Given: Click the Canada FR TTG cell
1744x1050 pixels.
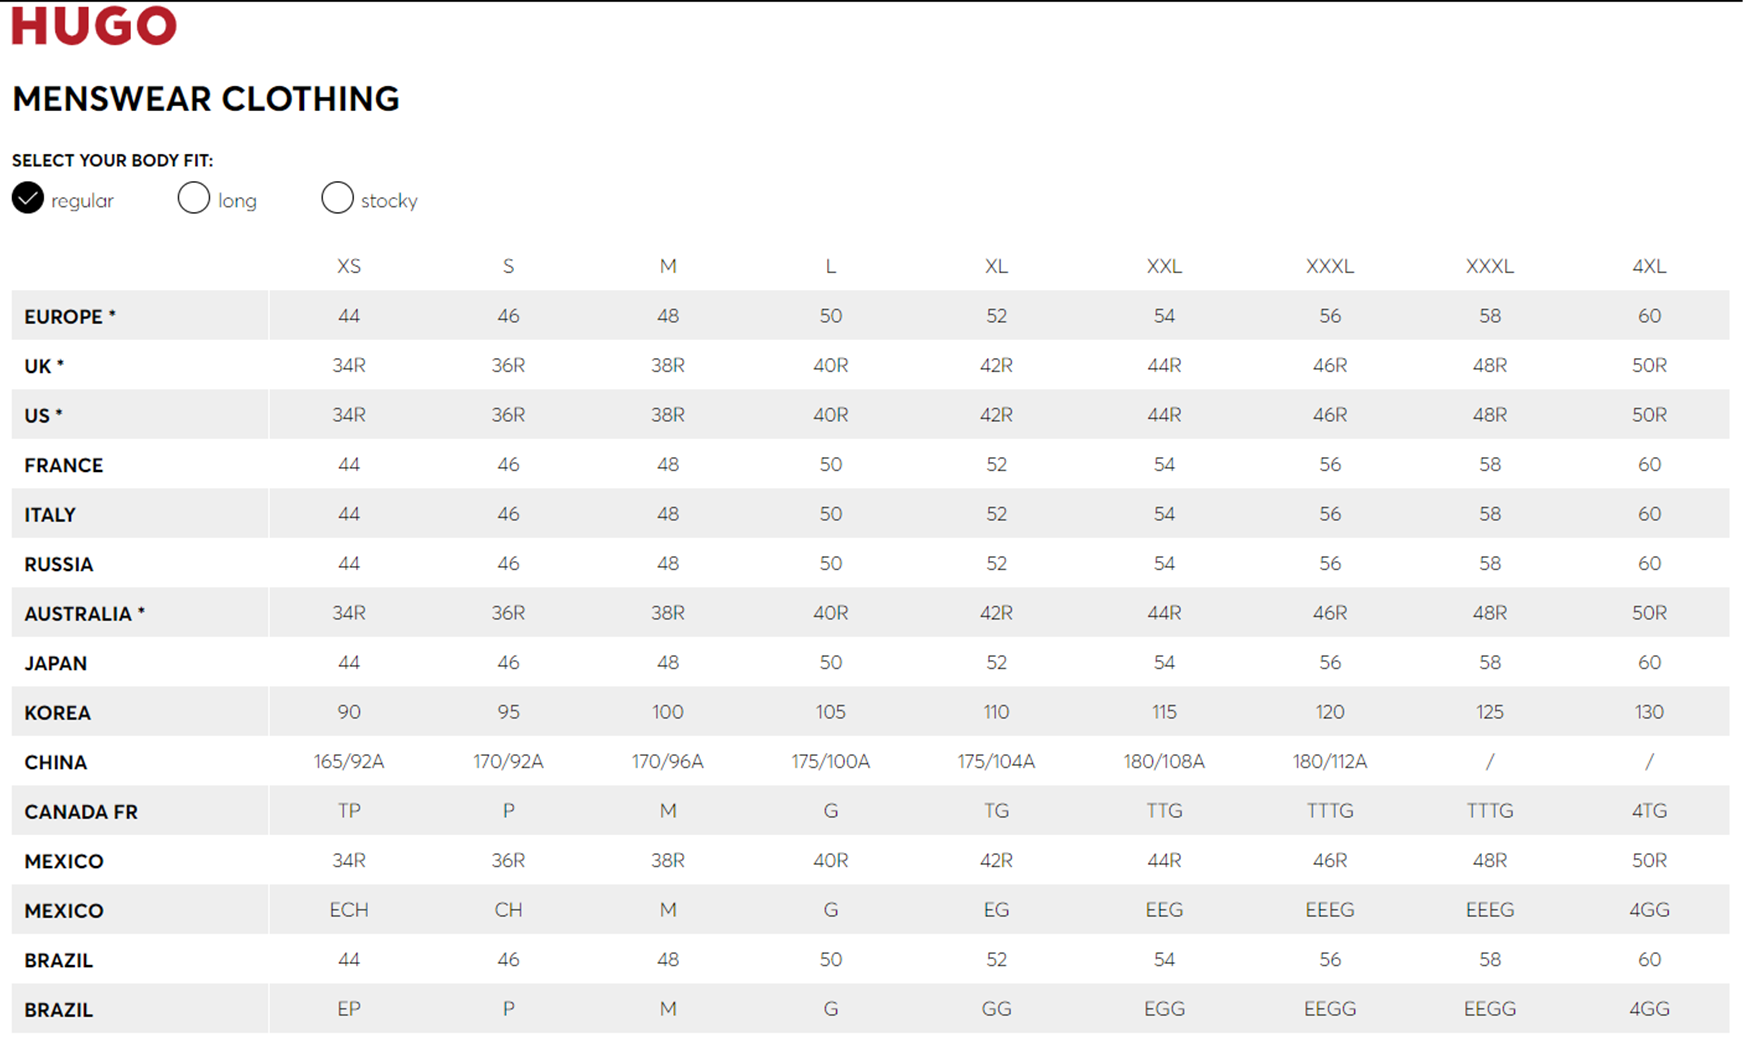Looking at the screenshot, I should click(x=1164, y=811).
